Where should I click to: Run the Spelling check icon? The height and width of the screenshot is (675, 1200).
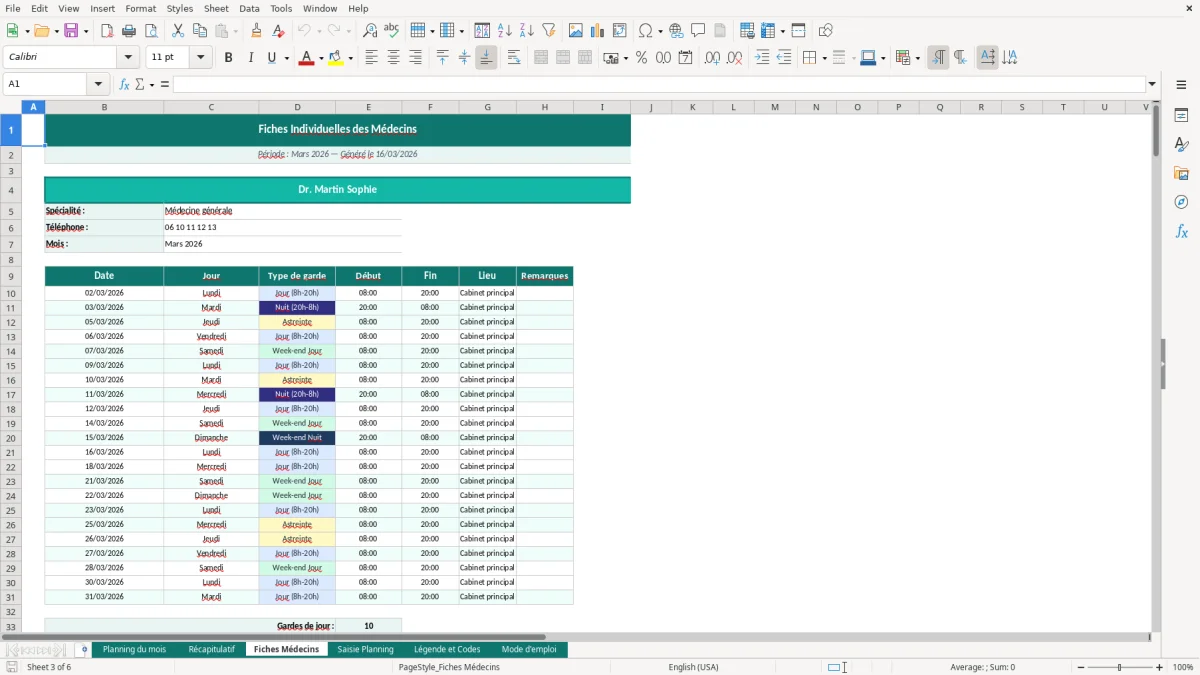pyautogui.click(x=392, y=31)
